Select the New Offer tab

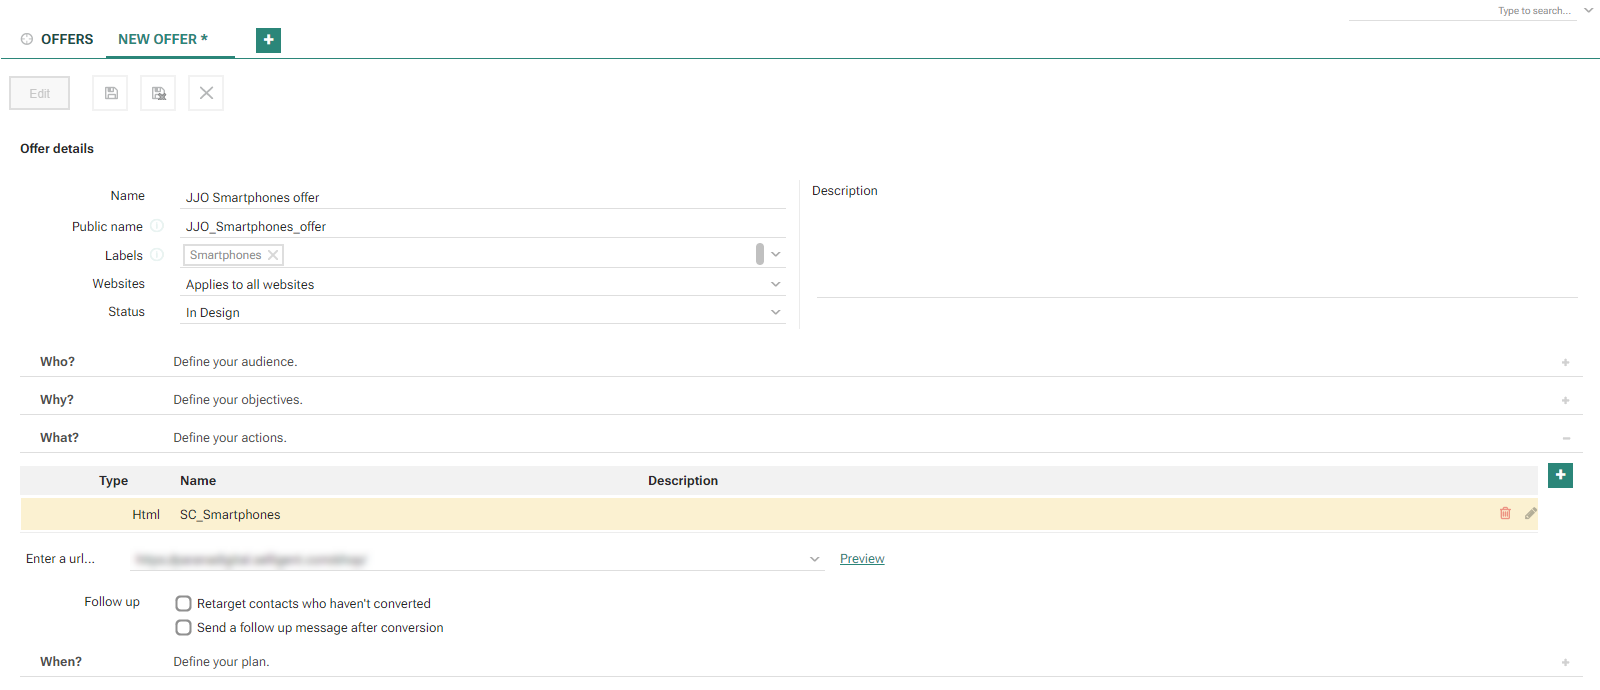[x=162, y=39]
